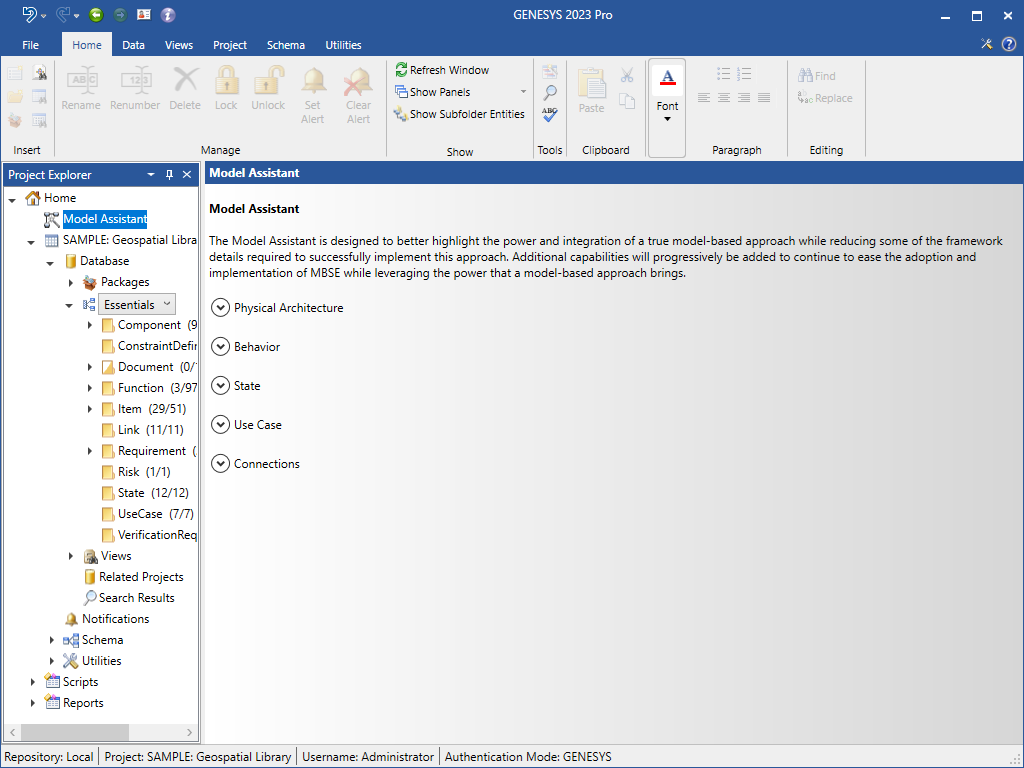Expand the Packages tree node

(71, 283)
